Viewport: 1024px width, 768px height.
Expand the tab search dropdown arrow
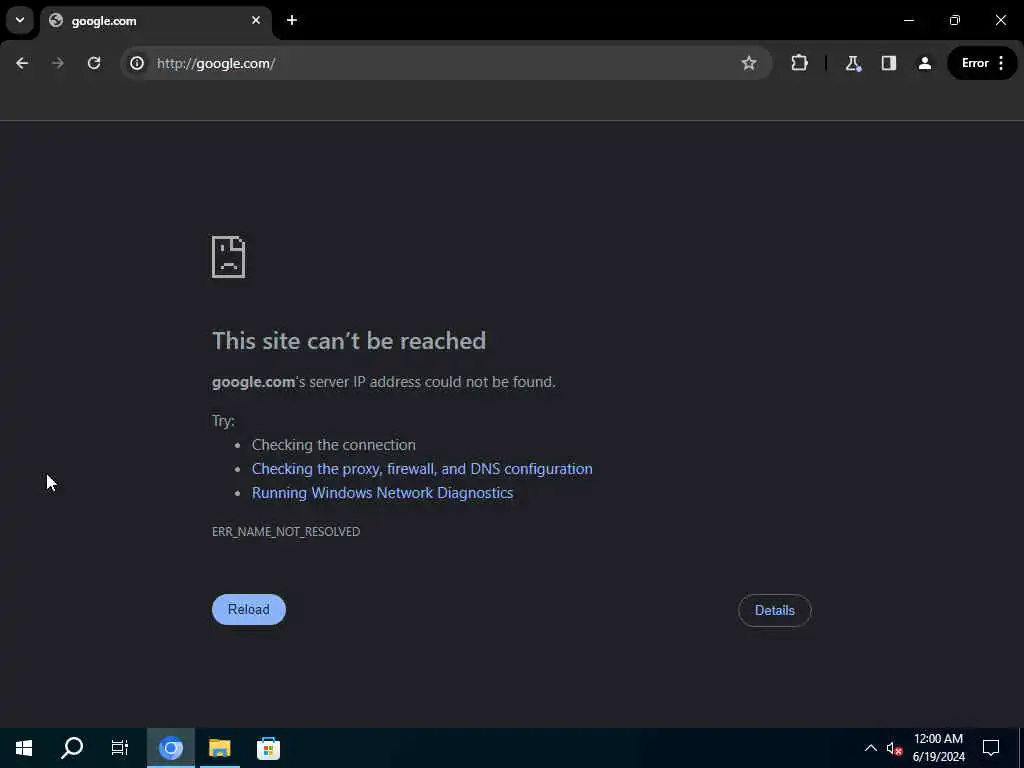click(x=20, y=20)
